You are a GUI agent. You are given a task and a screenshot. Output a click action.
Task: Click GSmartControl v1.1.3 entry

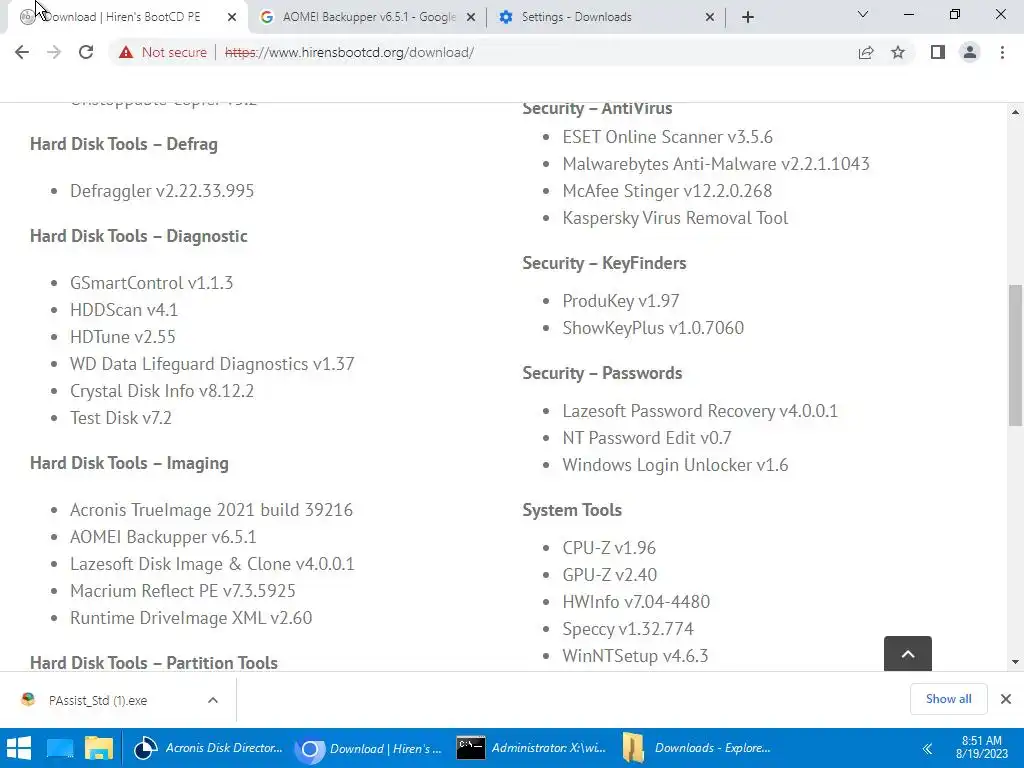click(152, 283)
